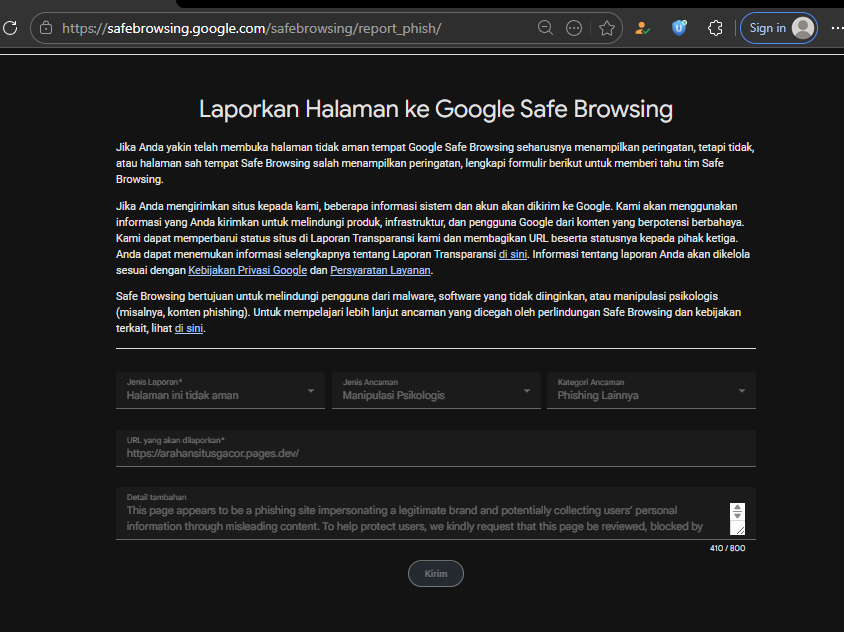The width and height of the screenshot is (844, 632).
Task: Open the Jenis Ancaman dropdown
Action: 436,390
